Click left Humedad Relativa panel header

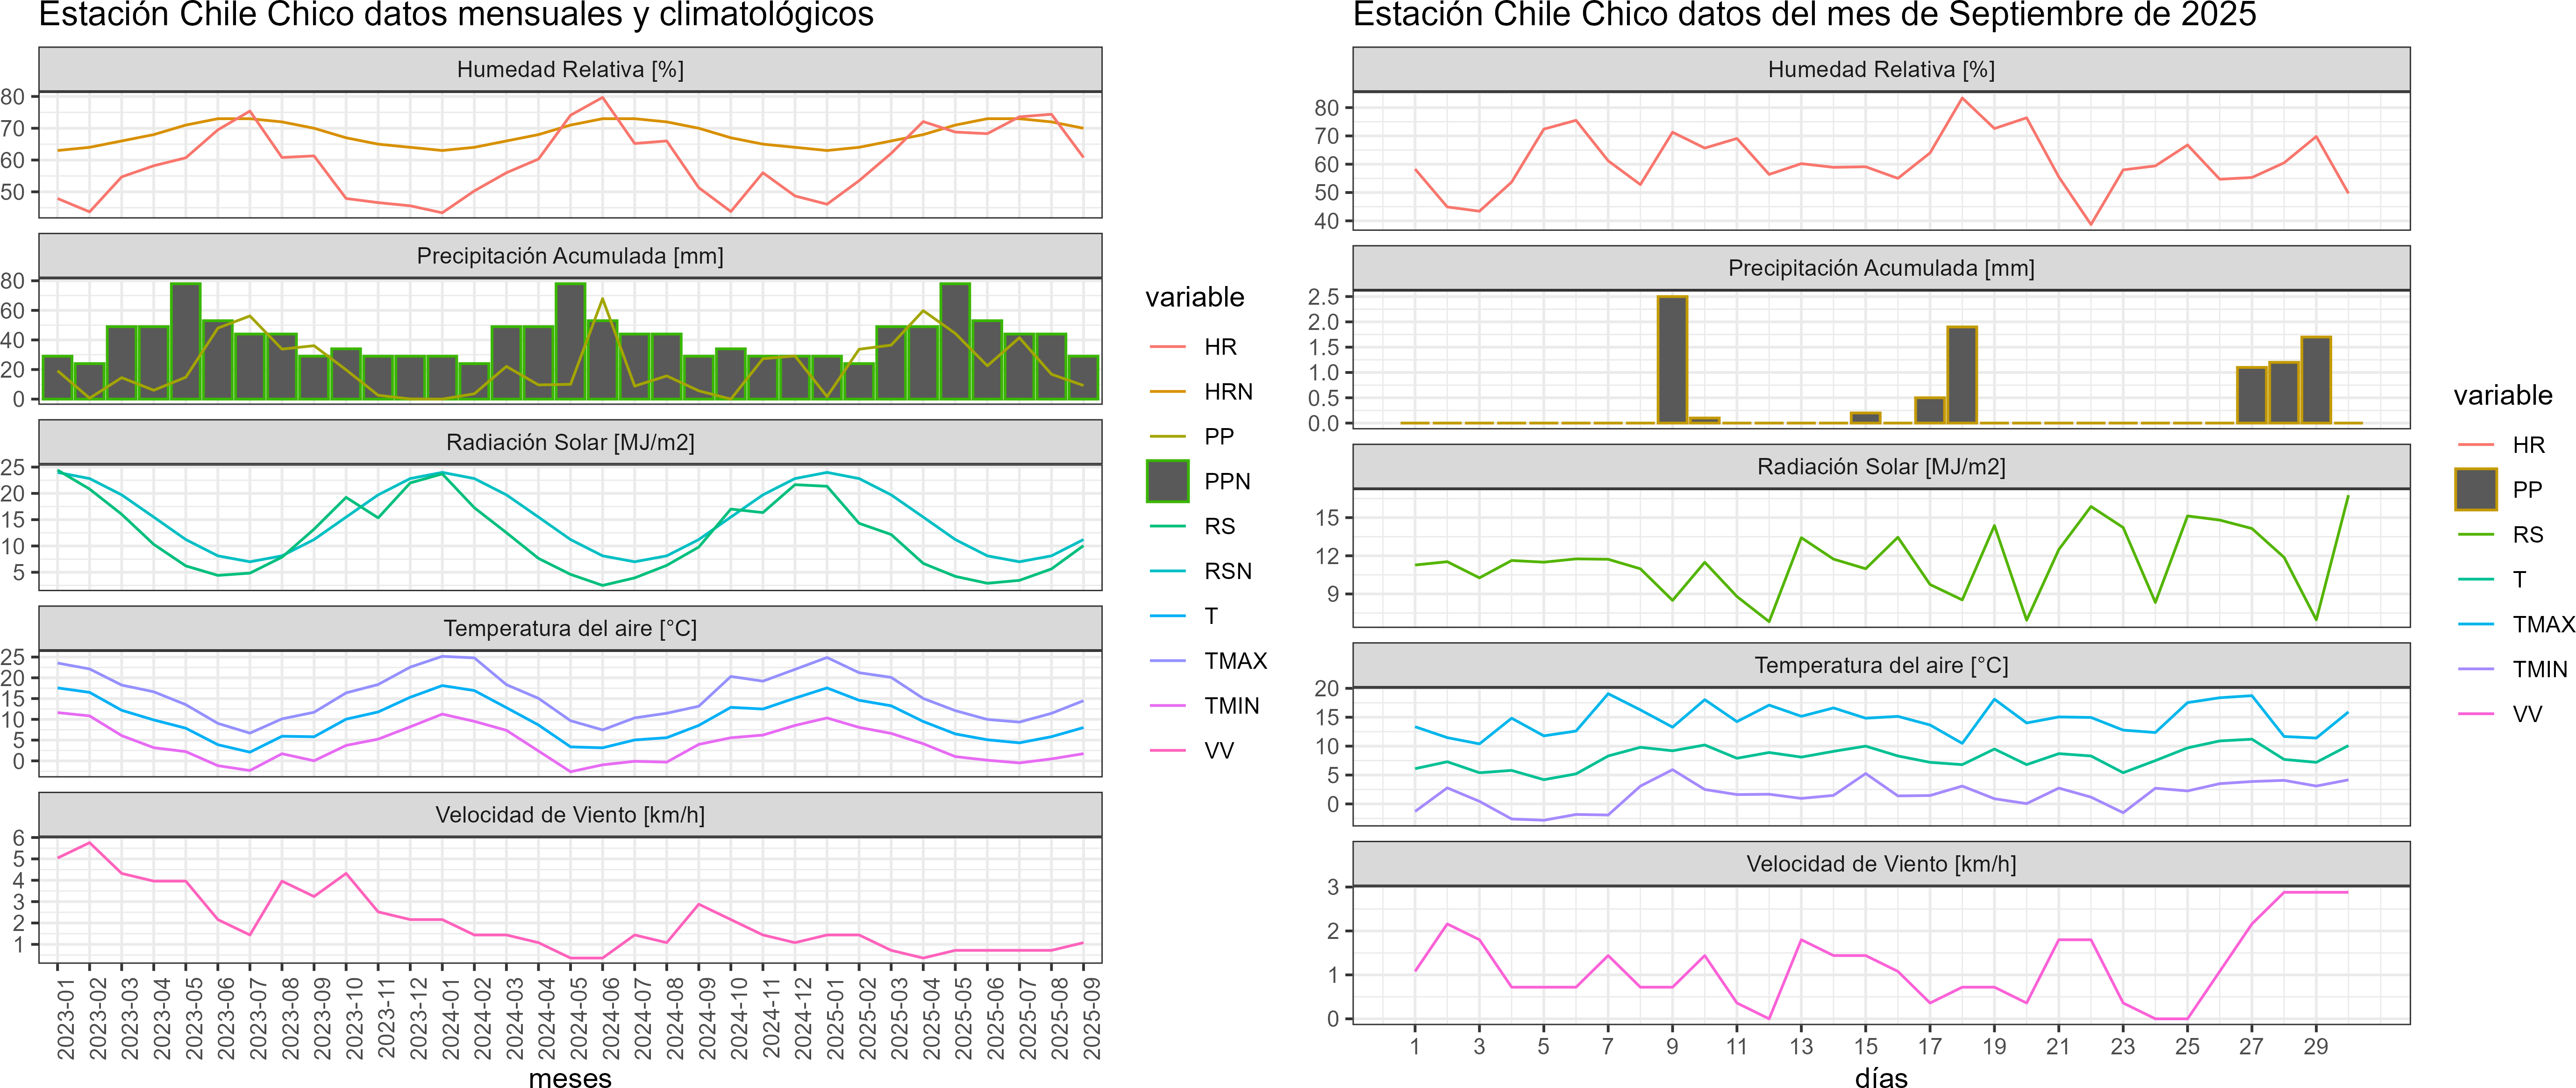tap(570, 69)
